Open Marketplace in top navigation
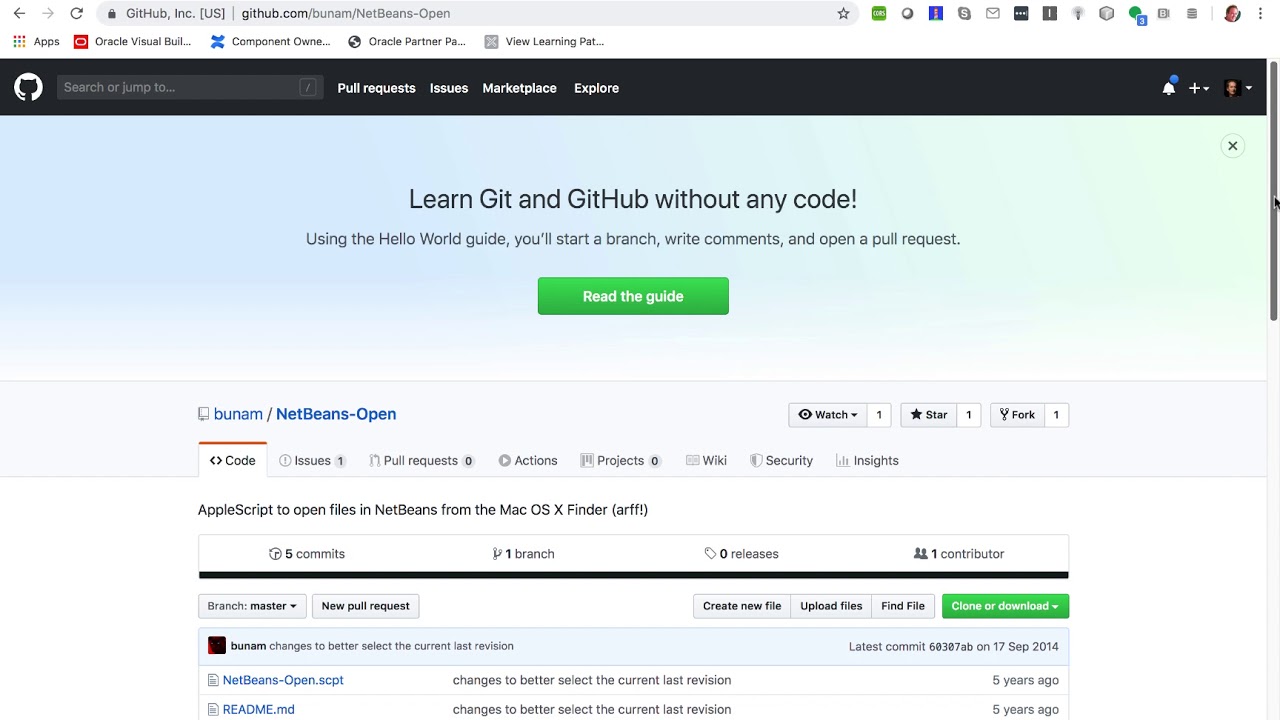This screenshot has width=1280, height=720. (519, 88)
